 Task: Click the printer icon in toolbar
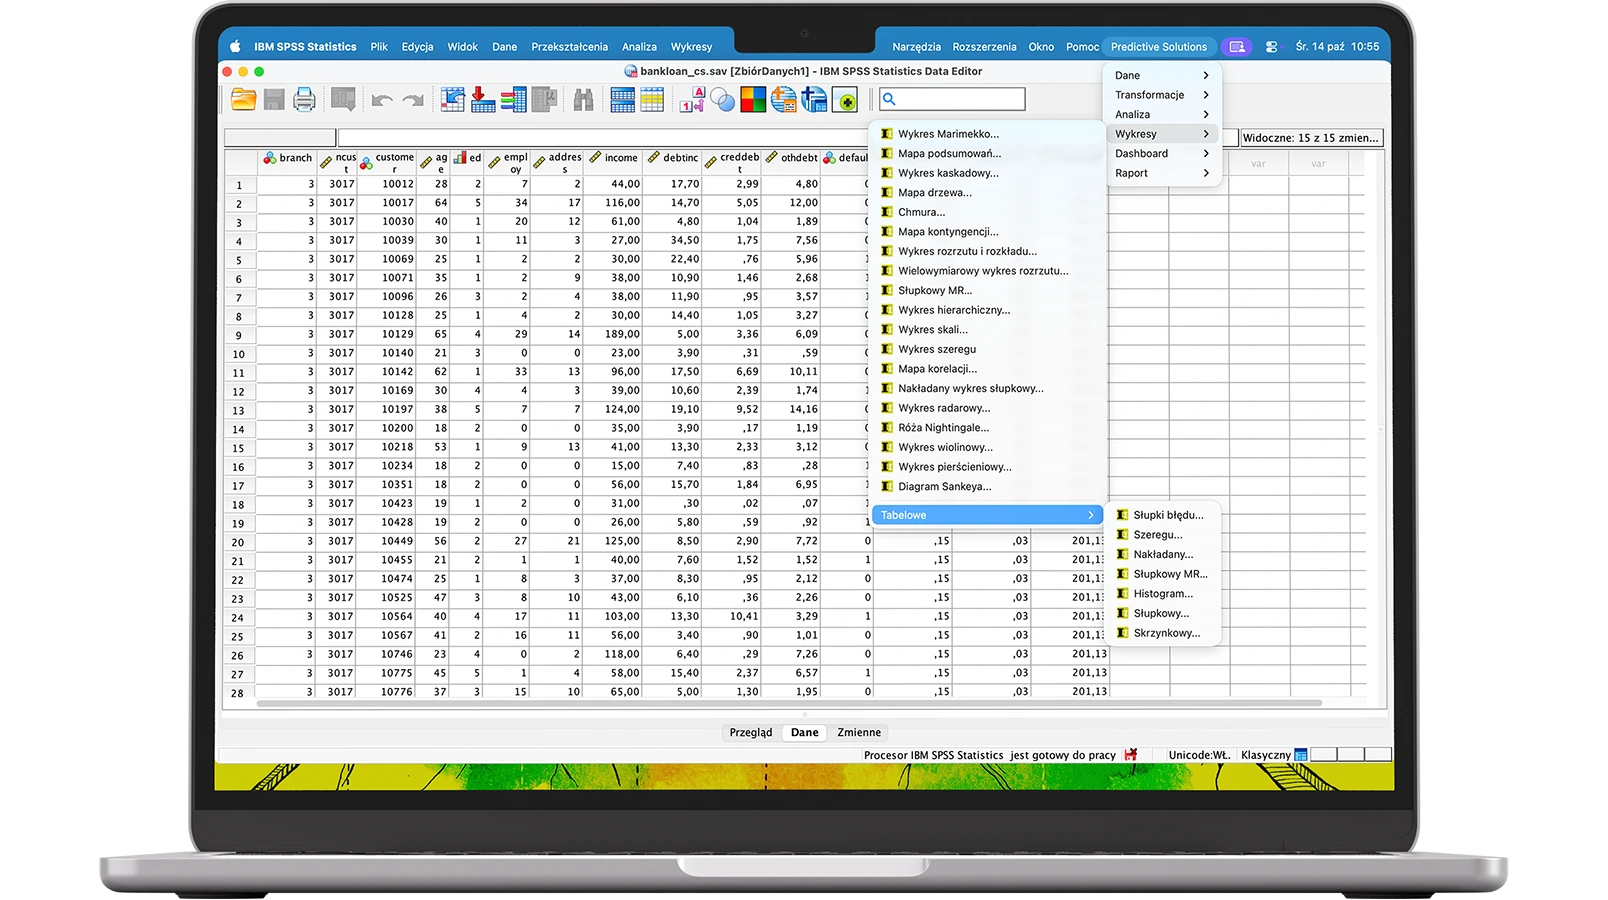tap(304, 99)
